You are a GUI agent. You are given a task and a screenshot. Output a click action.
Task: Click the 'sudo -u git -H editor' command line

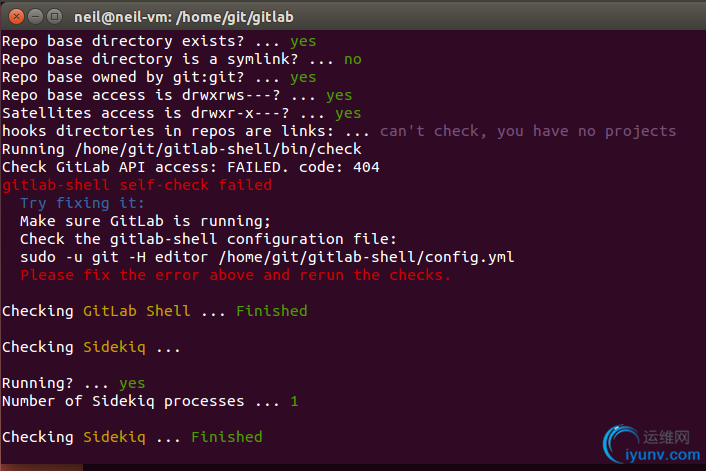click(267, 258)
